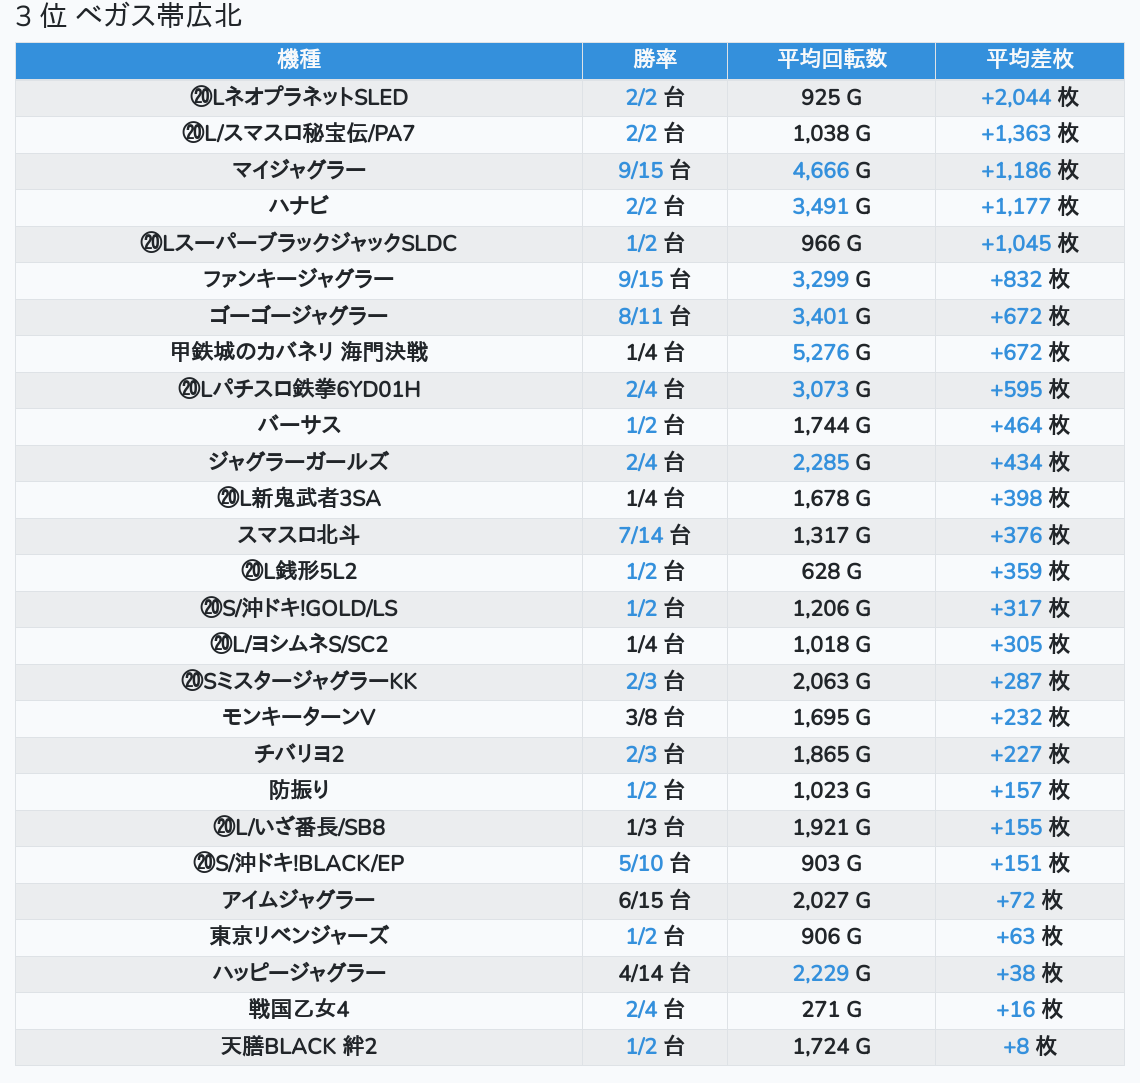Open the +1,363 difference value link
Viewport: 1140px width, 1083px height.
click(x=1016, y=134)
